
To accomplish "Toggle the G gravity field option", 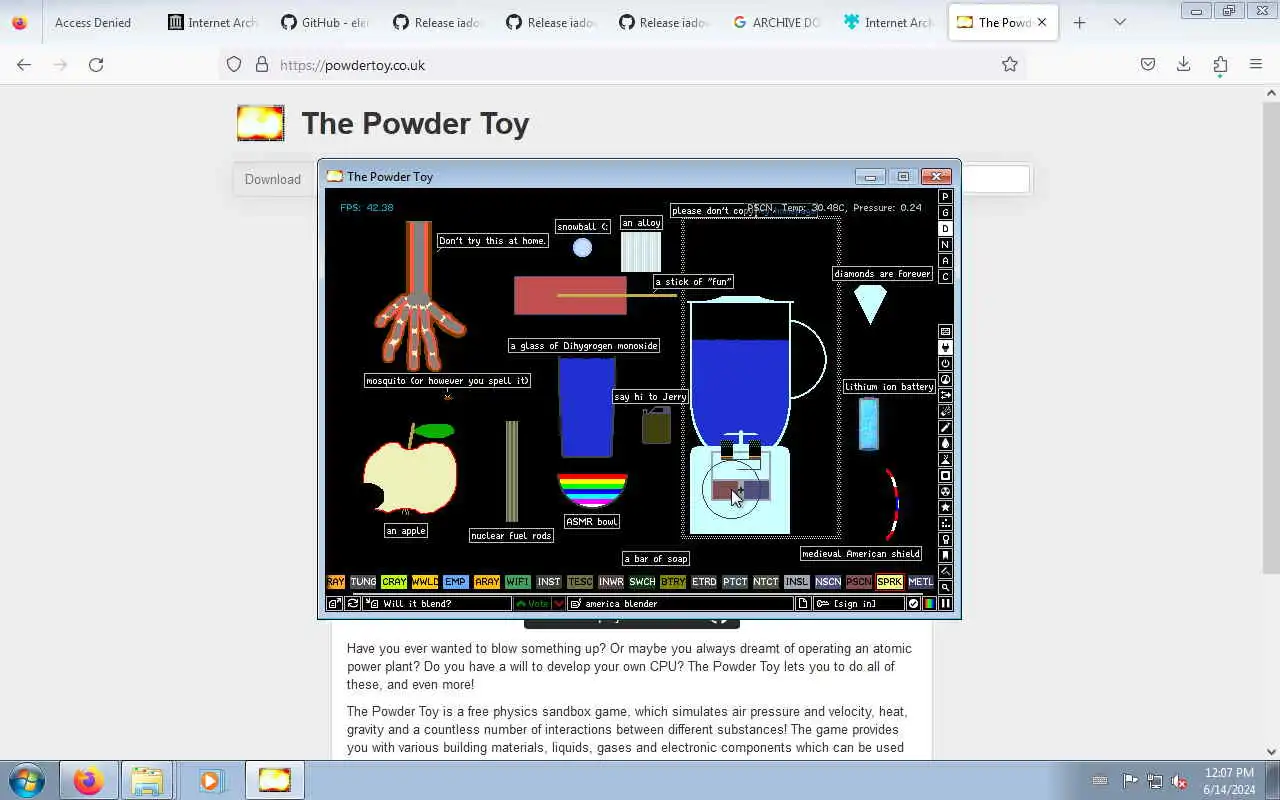I will 945,212.
